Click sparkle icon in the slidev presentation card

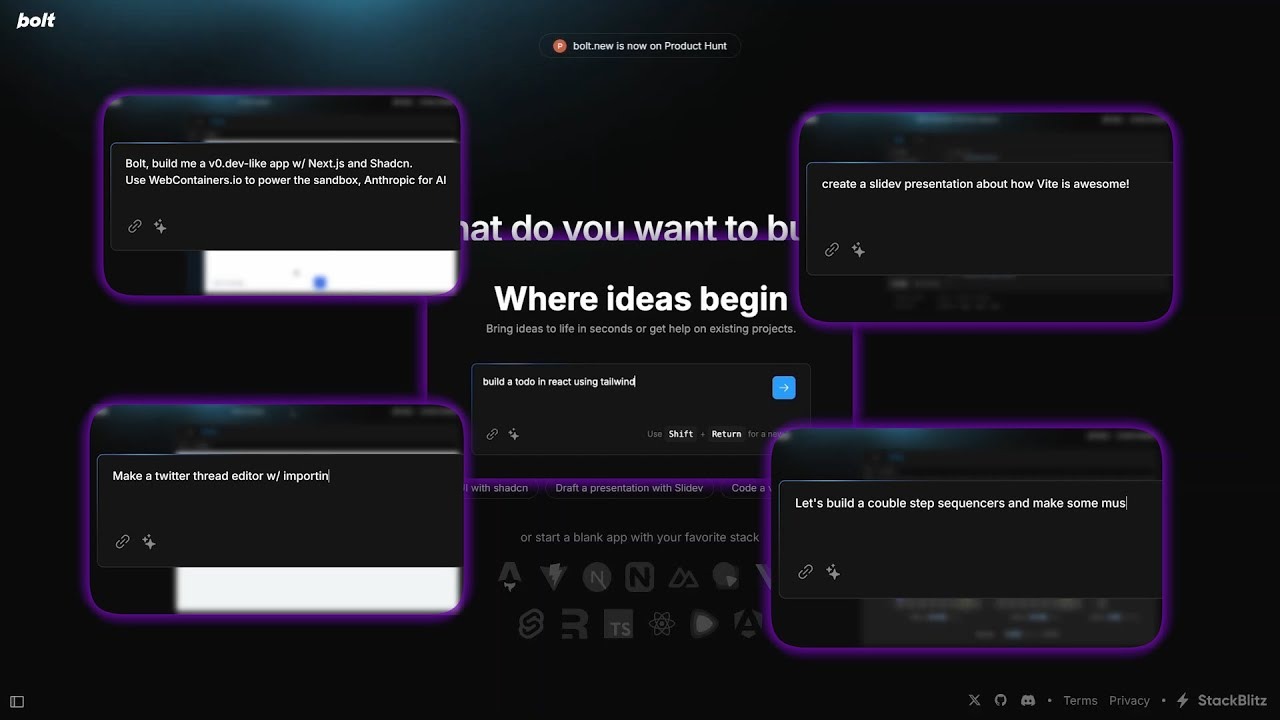[x=858, y=250]
